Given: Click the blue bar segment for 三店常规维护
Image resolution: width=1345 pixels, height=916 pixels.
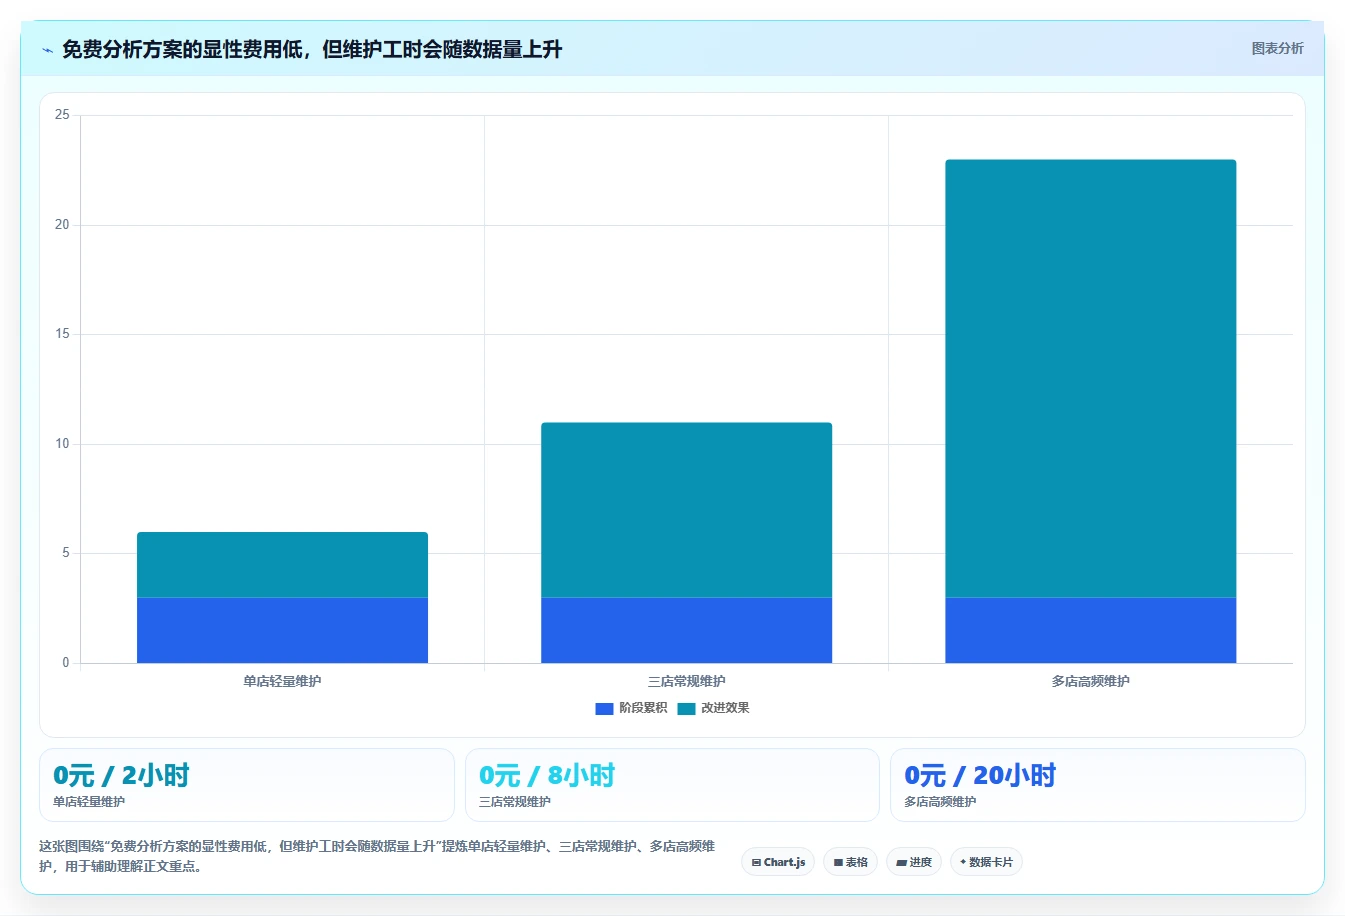Looking at the screenshot, I should [686, 630].
